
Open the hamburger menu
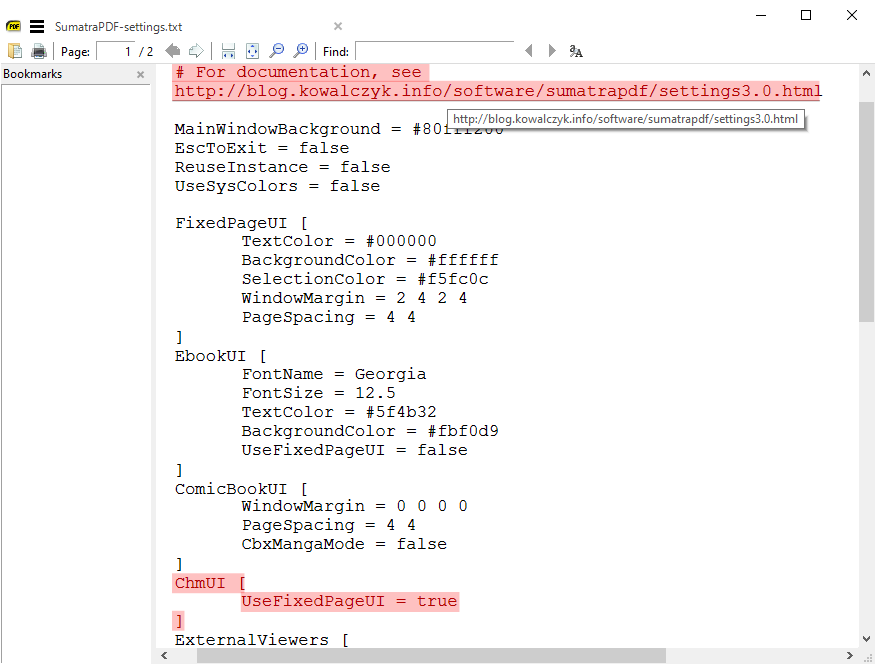[x=37, y=26]
